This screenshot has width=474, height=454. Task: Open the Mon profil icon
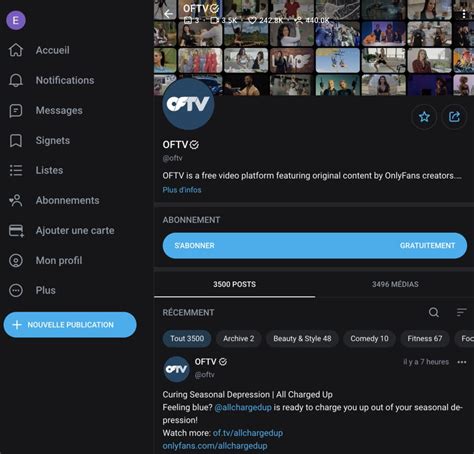[x=16, y=260]
